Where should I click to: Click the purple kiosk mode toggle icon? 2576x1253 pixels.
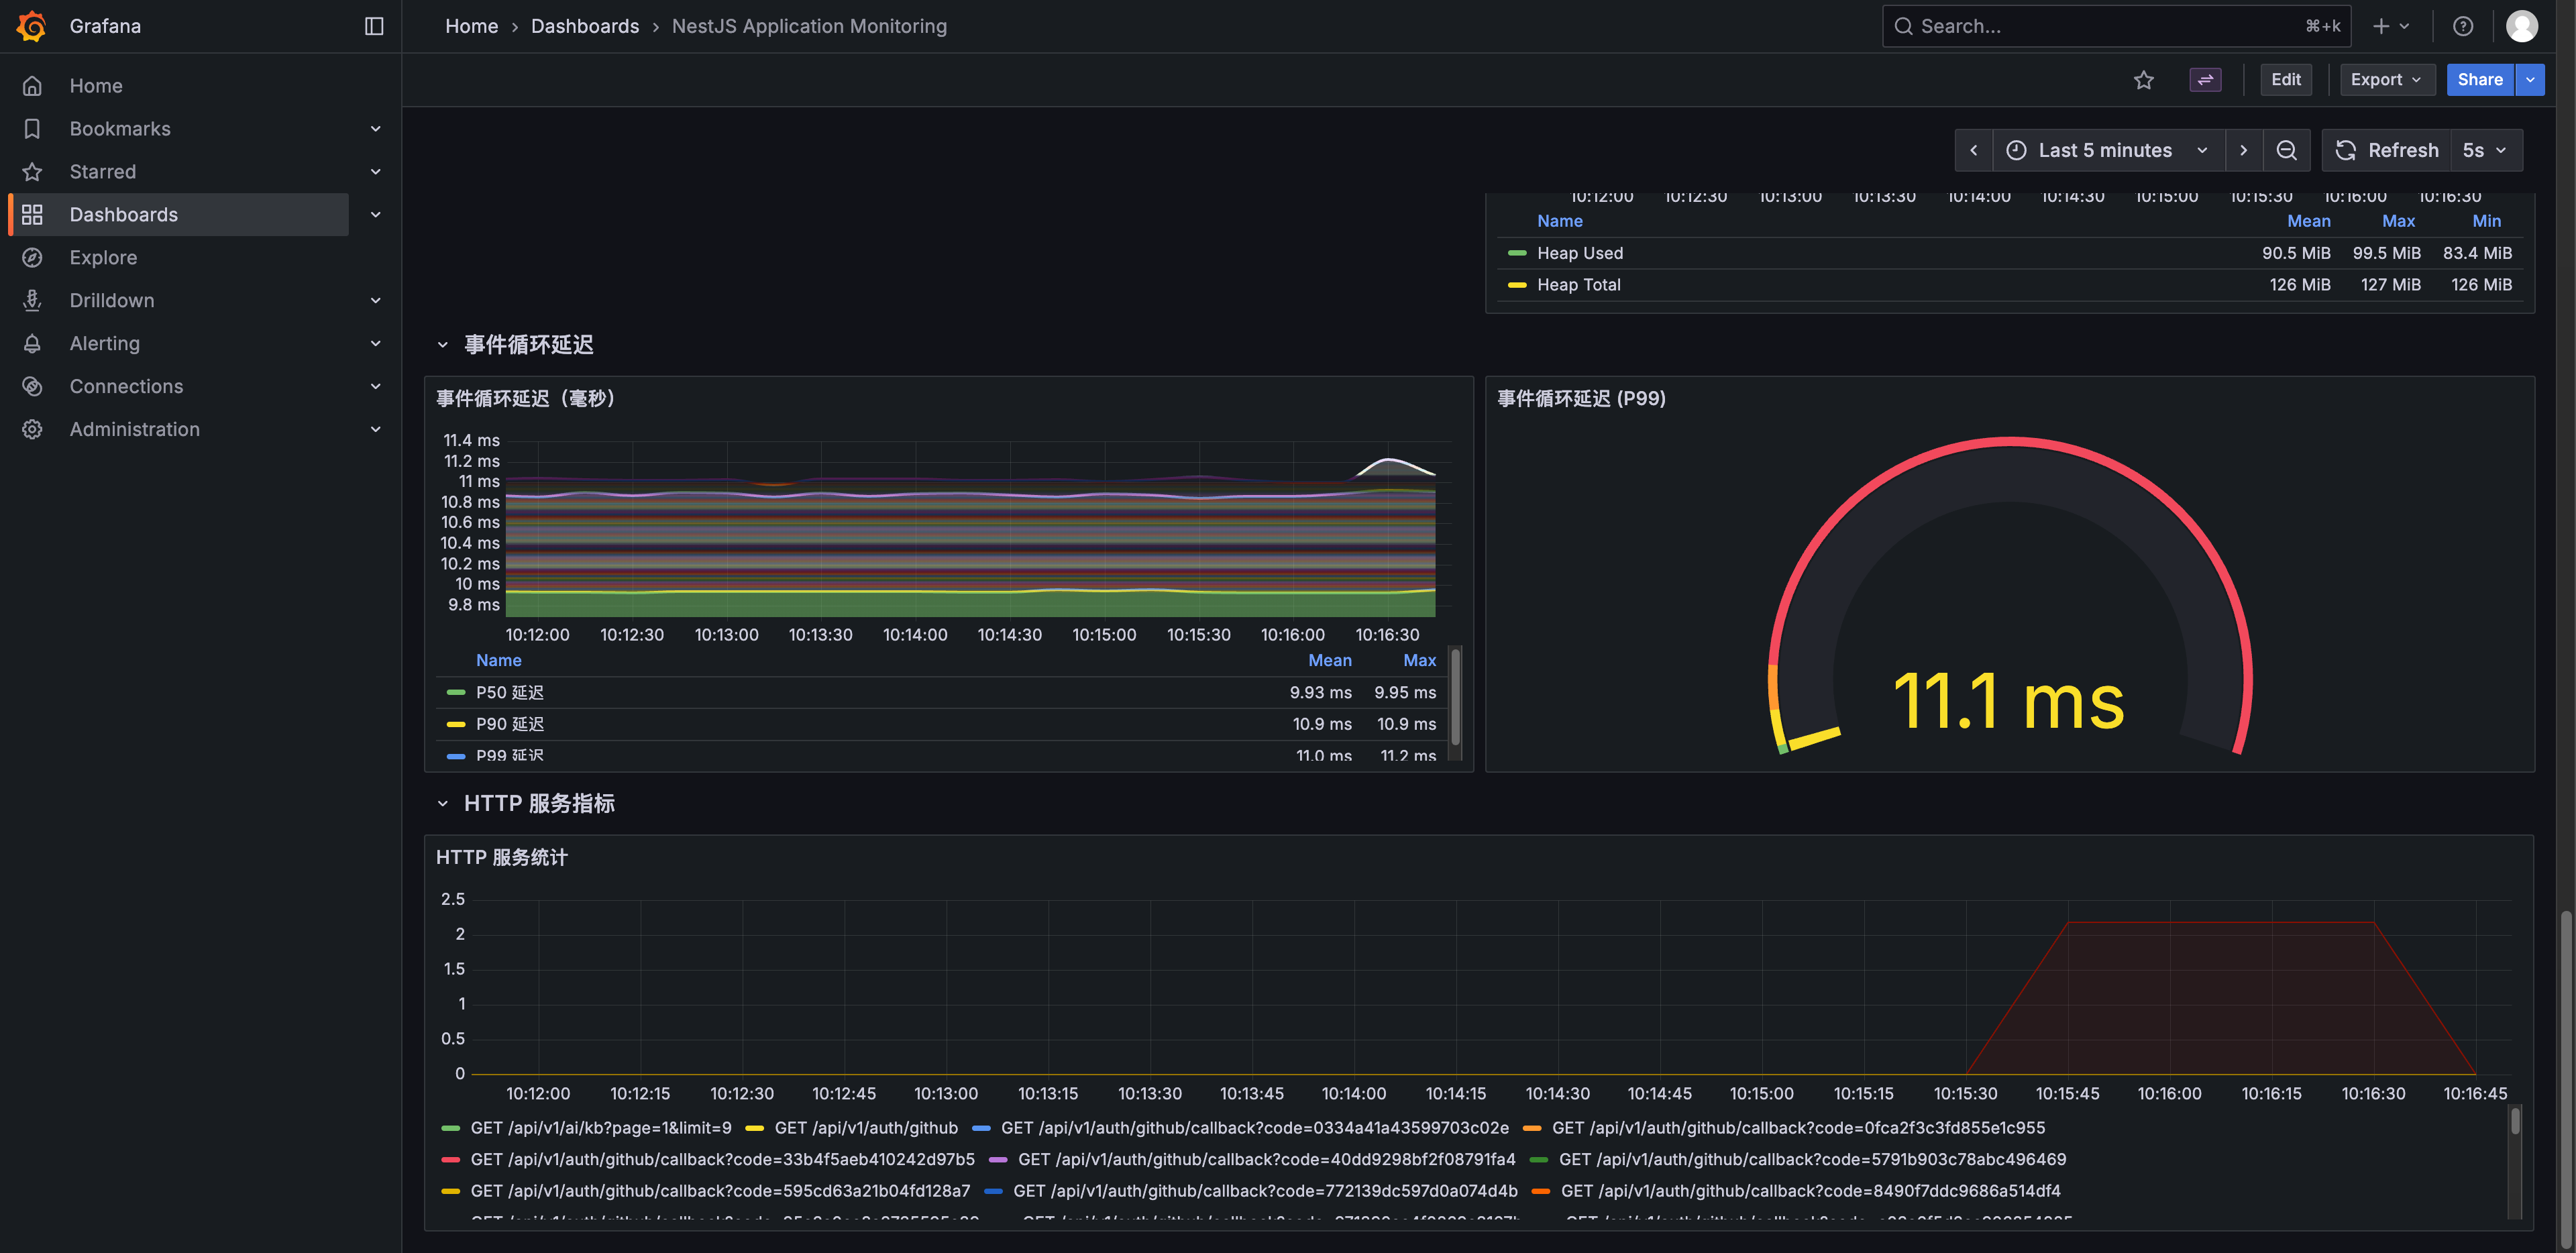(2205, 80)
